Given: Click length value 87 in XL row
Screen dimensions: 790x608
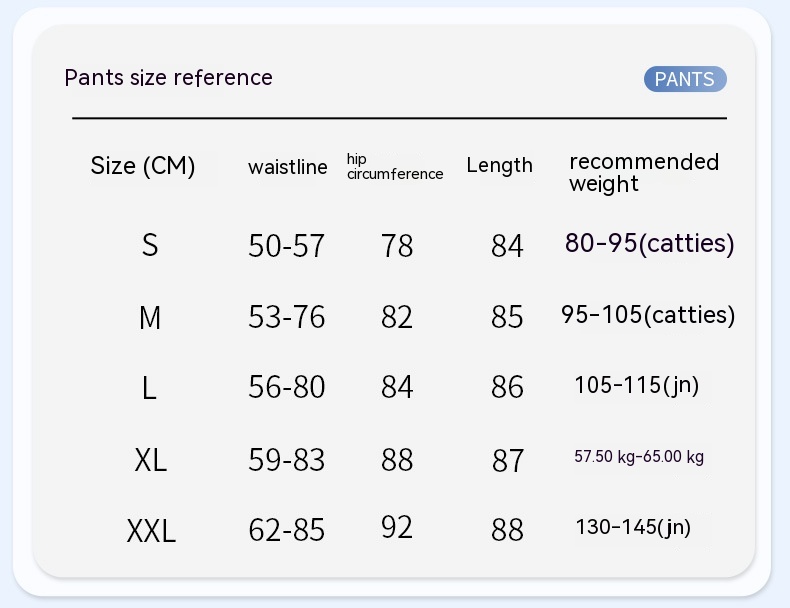Looking at the screenshot, I should (508, 460).
